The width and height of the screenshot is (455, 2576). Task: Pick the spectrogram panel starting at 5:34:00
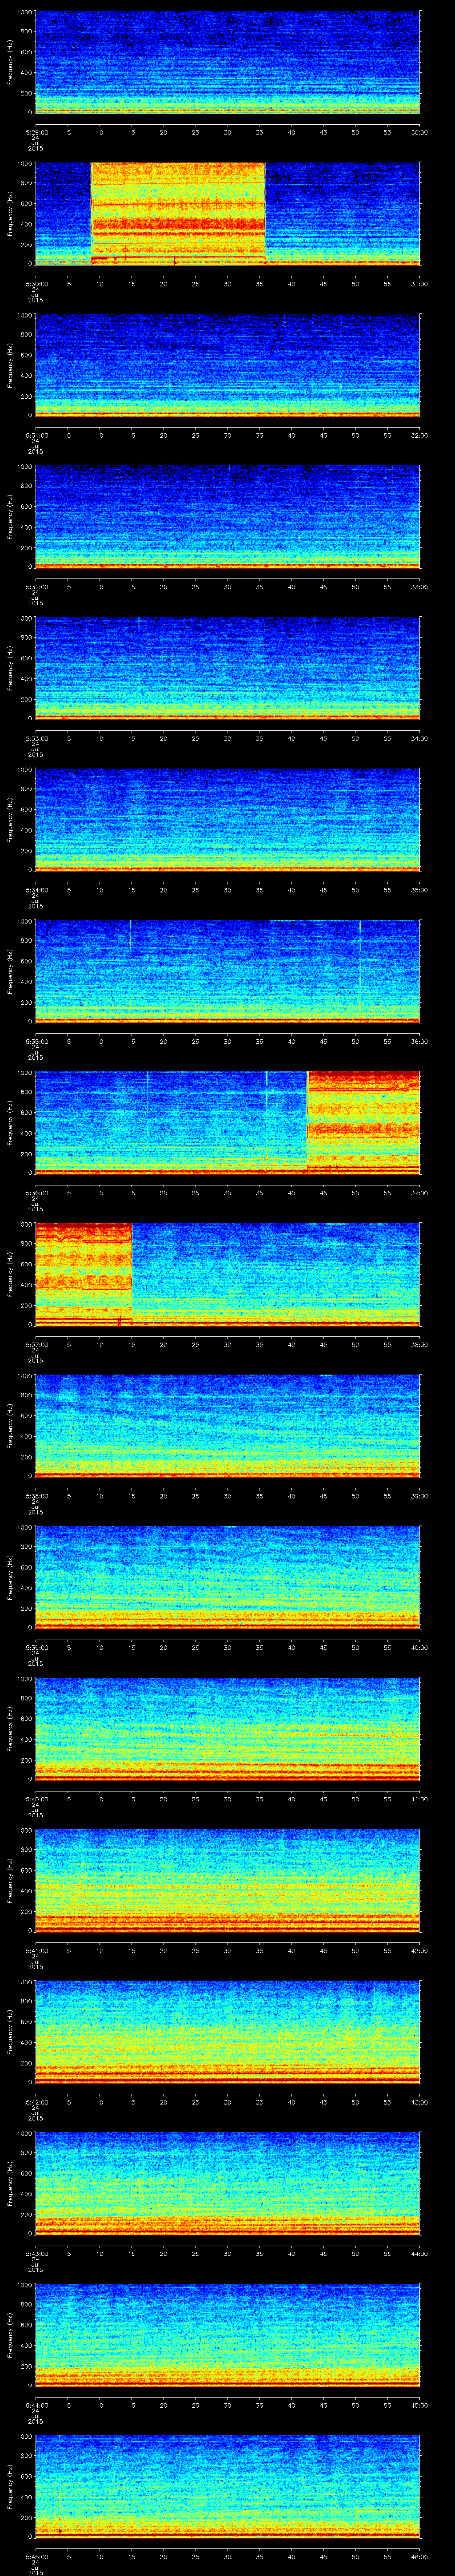227,820
